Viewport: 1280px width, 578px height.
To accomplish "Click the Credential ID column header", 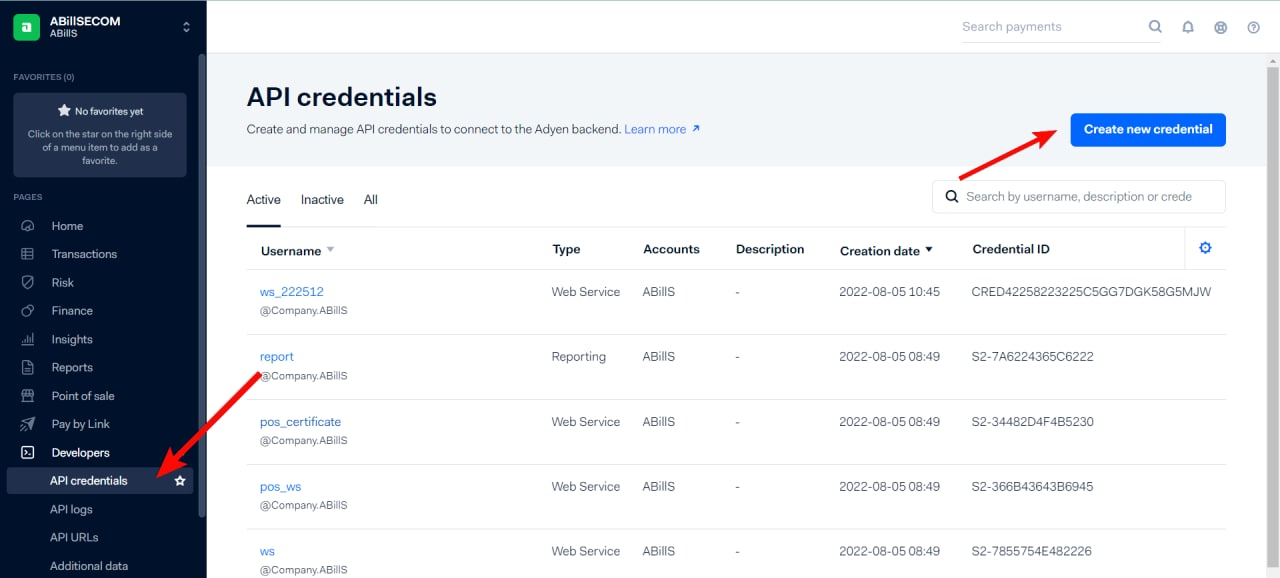I will pyautogui.click(x=1011, y=249).
